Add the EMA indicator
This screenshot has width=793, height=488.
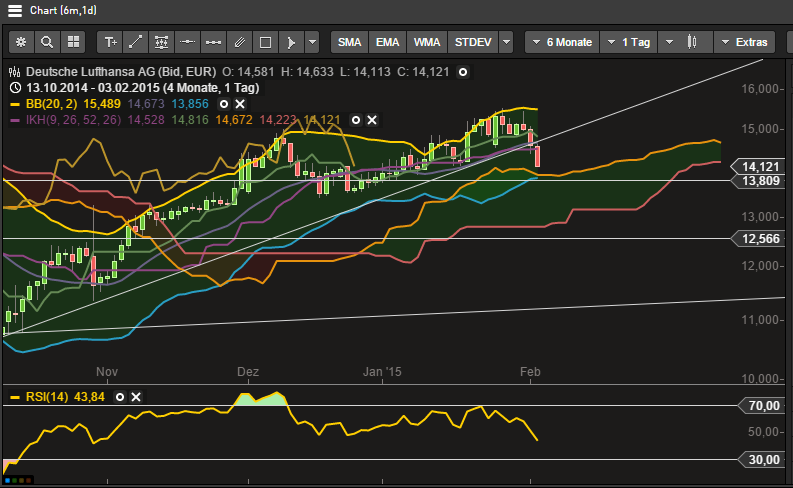387,42
